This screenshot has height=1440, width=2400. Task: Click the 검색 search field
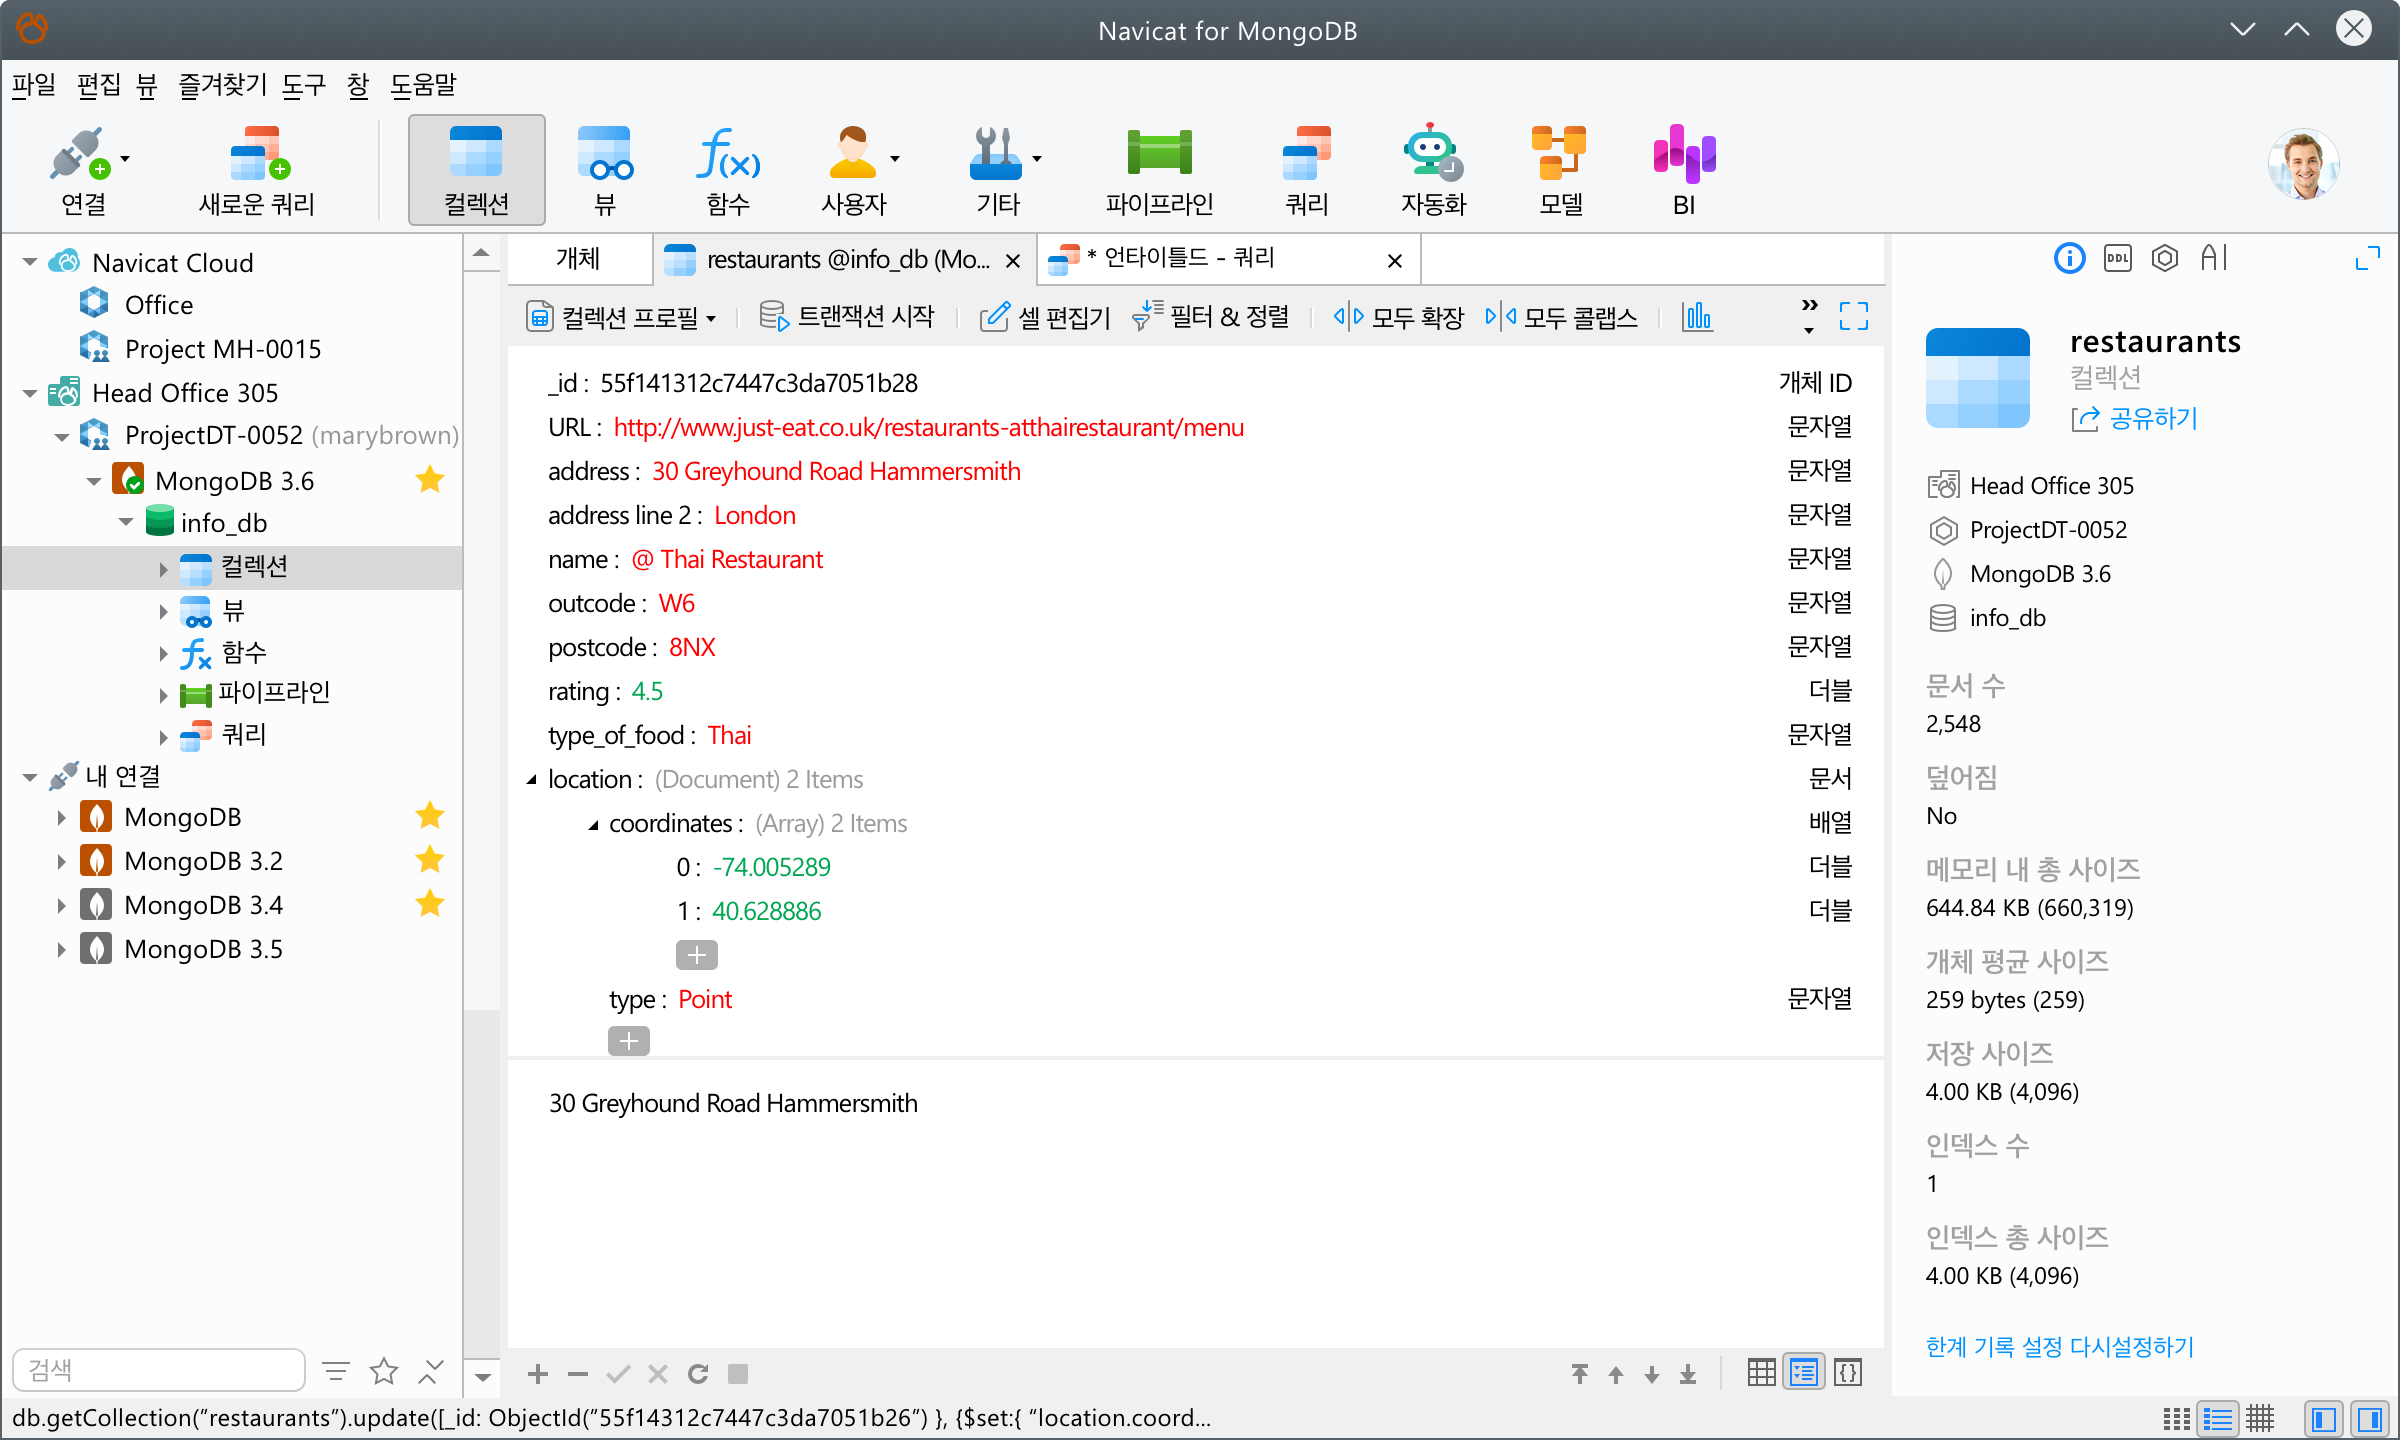160,1370
